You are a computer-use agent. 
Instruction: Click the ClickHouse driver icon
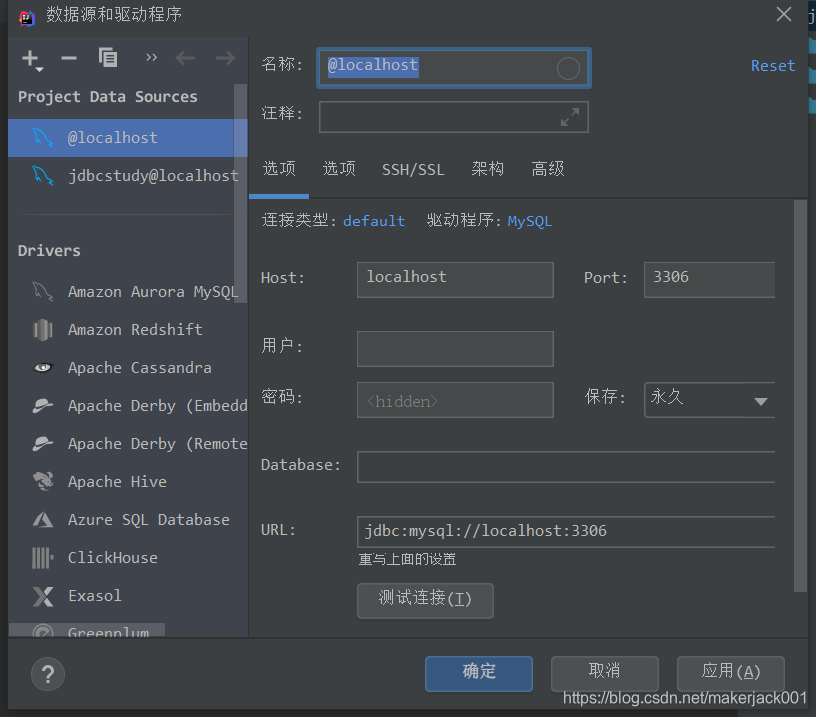(x=42, y=557)
